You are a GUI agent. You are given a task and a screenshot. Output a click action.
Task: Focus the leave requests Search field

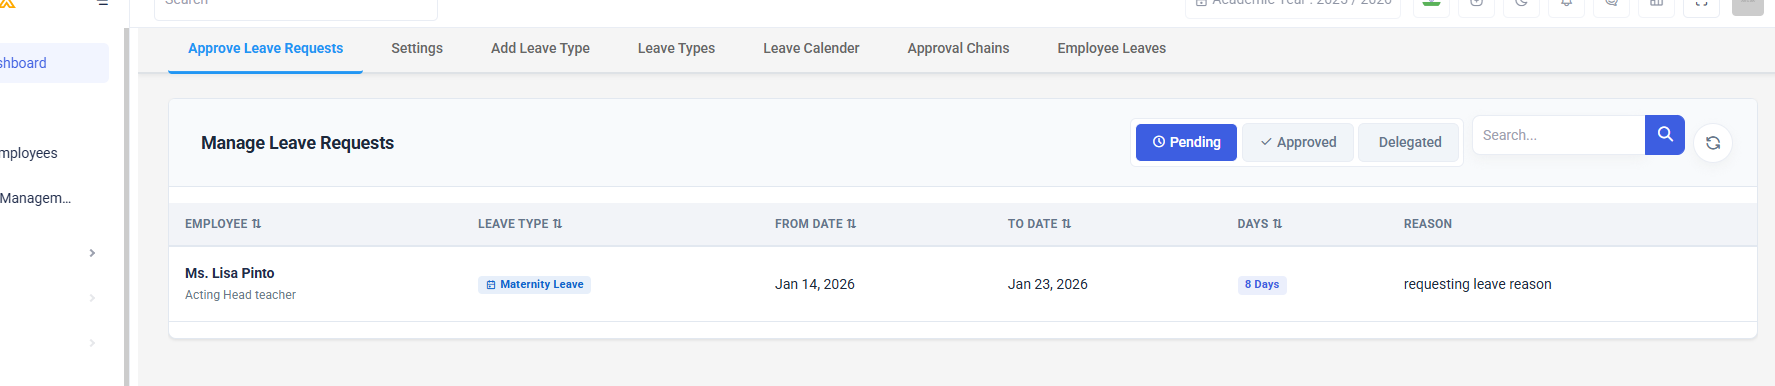click(x=1558, y=135)
